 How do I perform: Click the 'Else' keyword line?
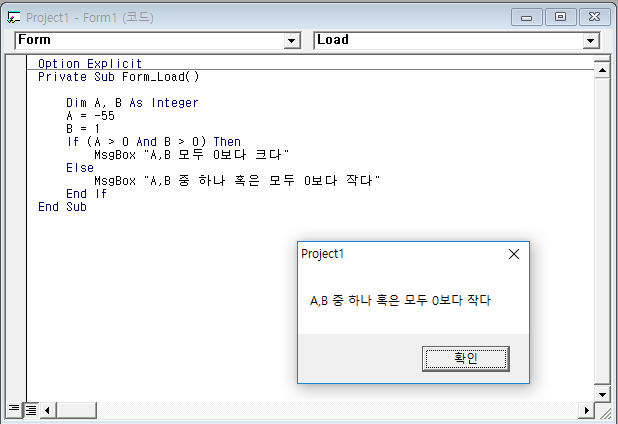click(80, 168)
